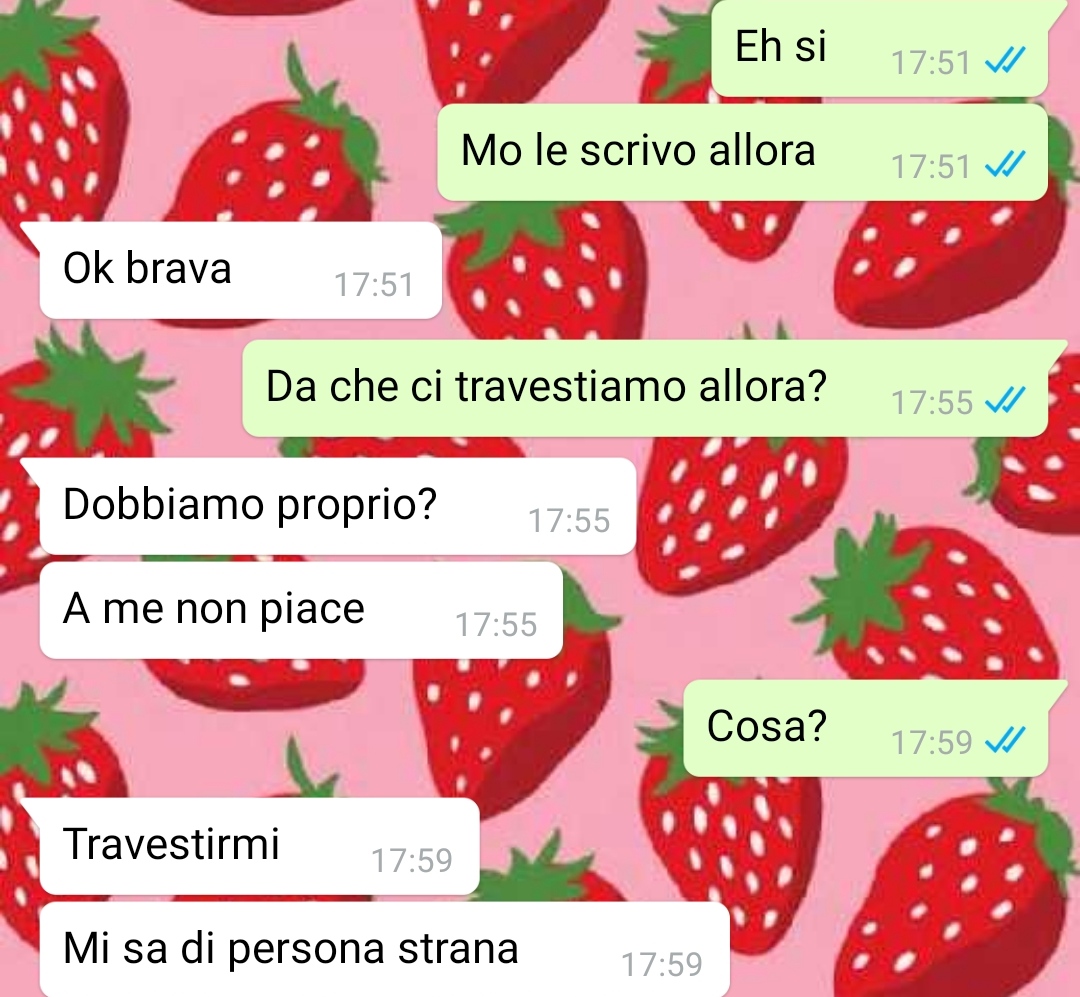1080x997 pixels.
Task: Tap the 'Ok brava' received message
Action: [x=240, y=270]
